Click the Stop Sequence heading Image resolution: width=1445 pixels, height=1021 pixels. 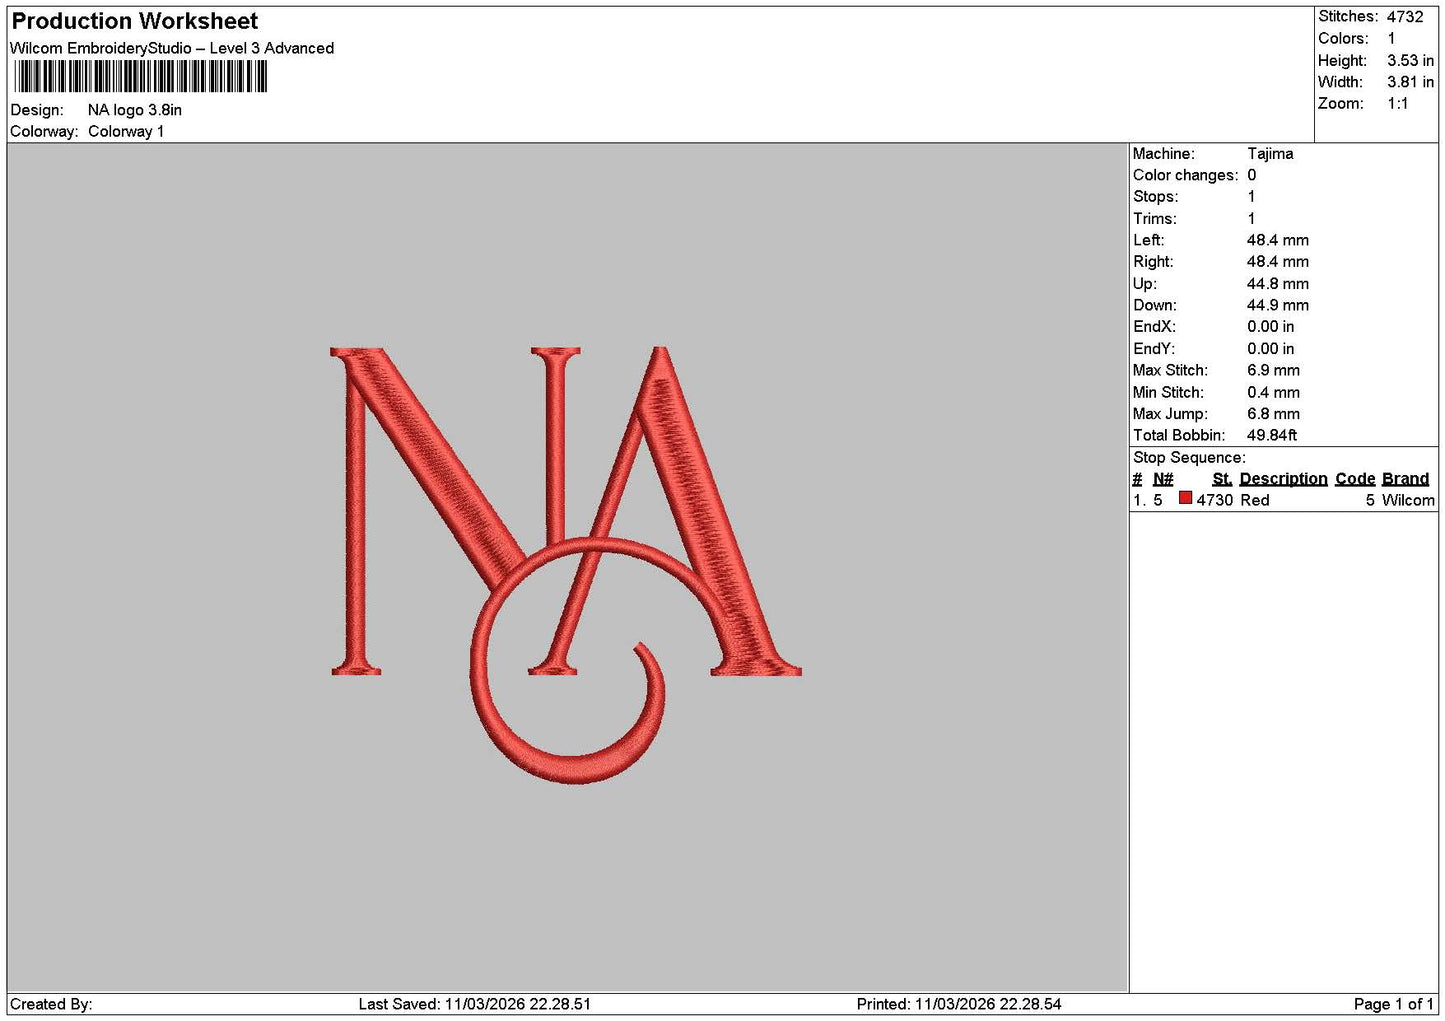1189,458
